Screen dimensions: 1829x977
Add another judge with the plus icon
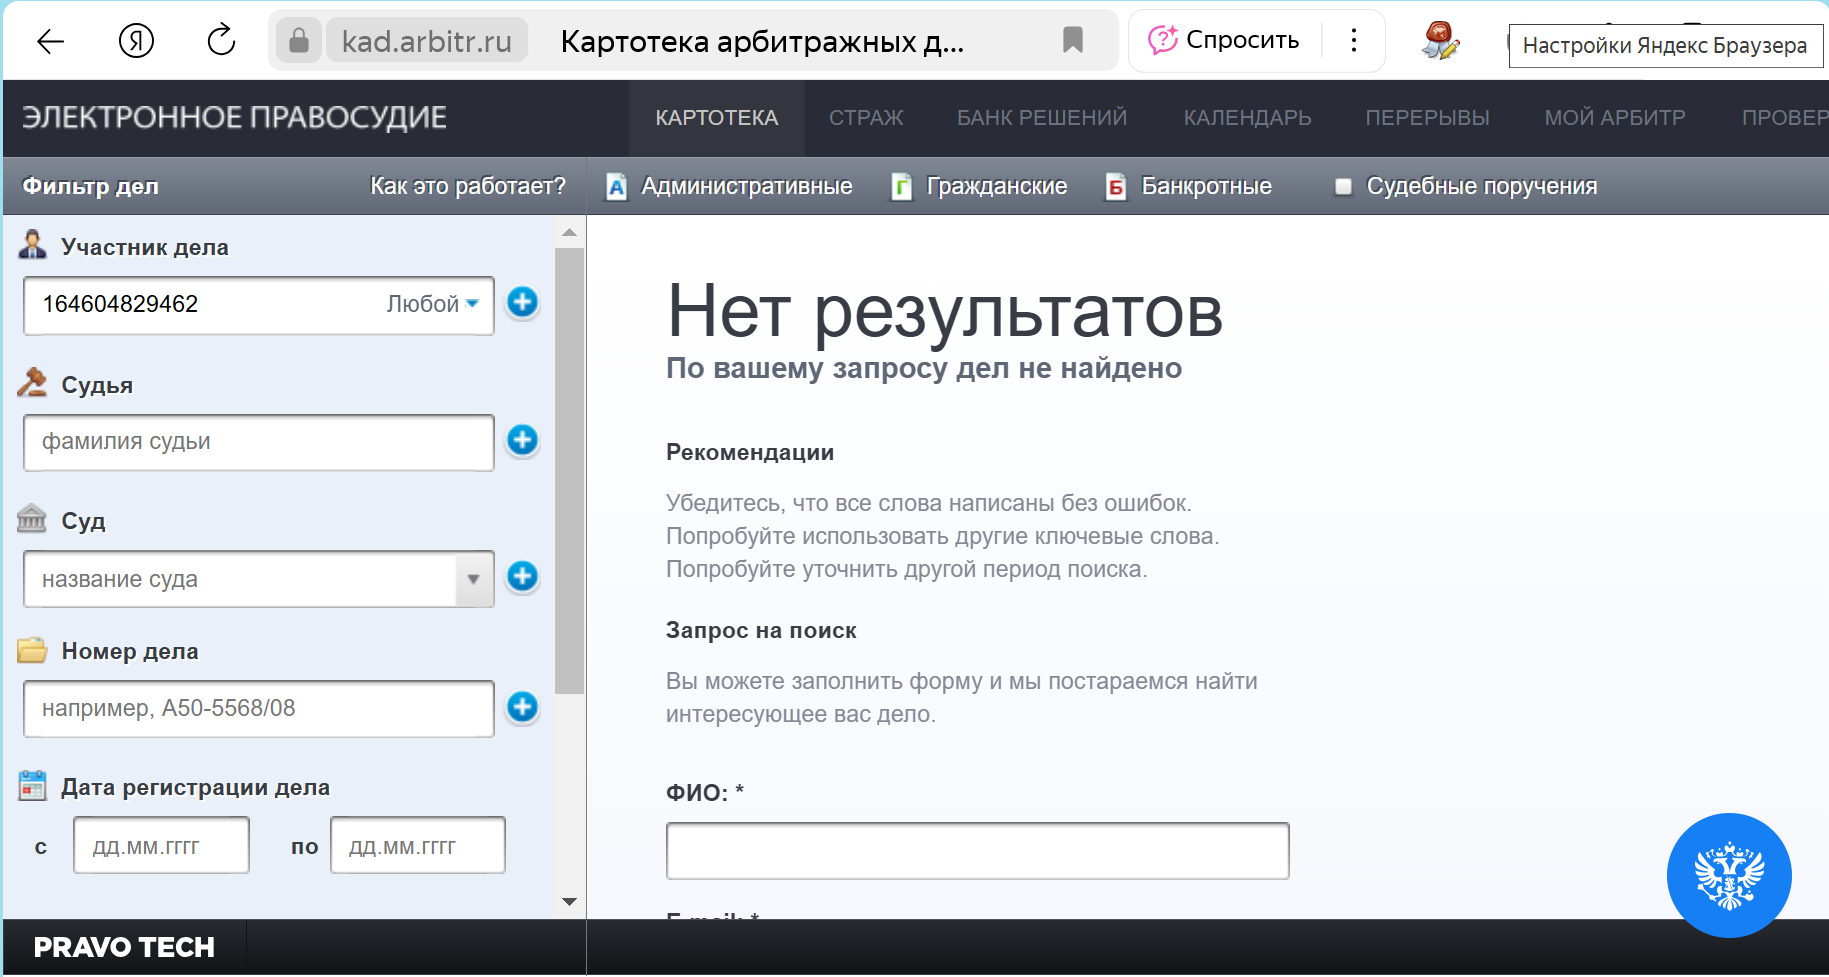point(522,440)
